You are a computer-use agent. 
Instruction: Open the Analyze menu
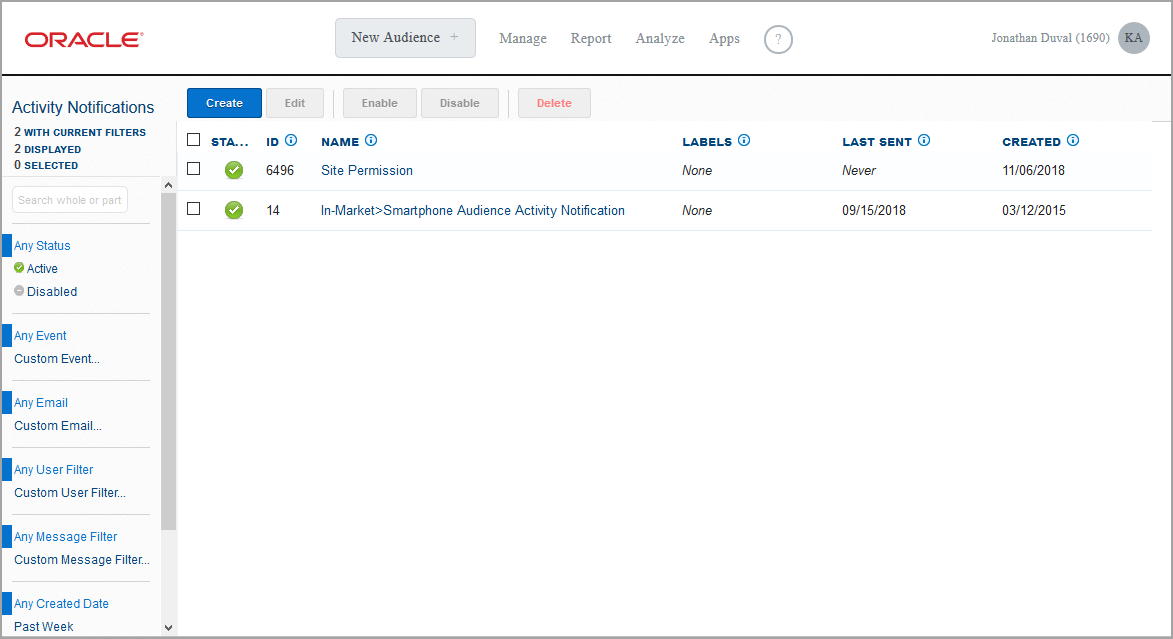pos(660,38)
